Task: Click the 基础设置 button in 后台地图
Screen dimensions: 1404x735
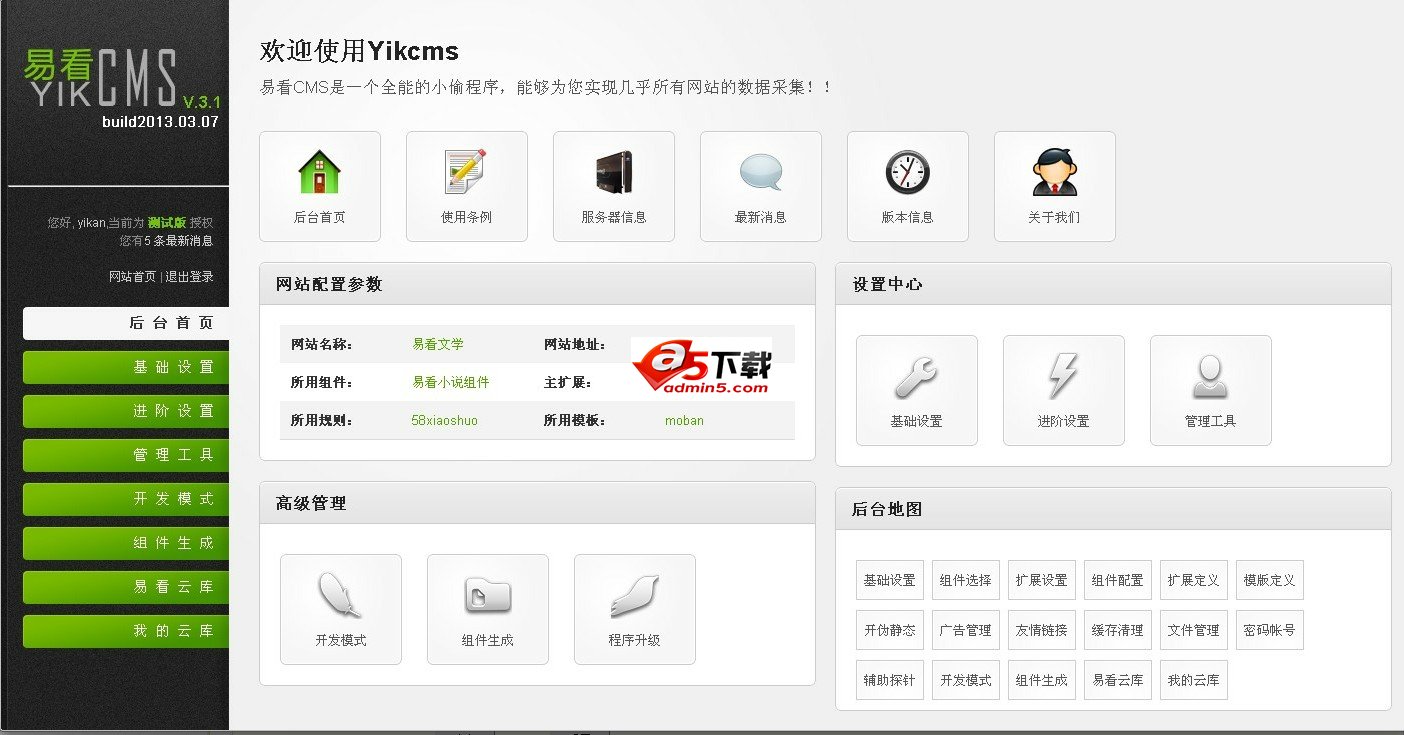Action: pyautogui.click(x=890, y=580)
